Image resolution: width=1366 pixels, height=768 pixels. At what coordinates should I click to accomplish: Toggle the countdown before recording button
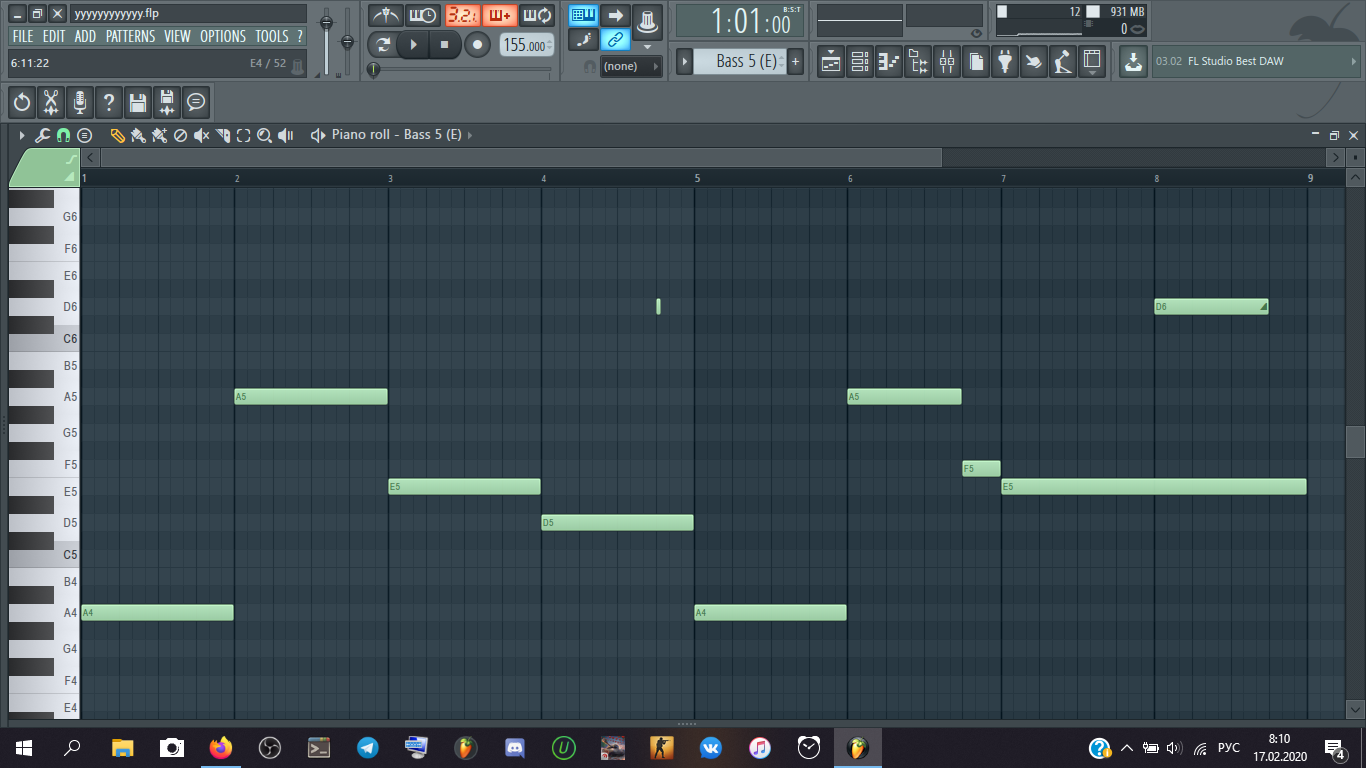point(461,15)
